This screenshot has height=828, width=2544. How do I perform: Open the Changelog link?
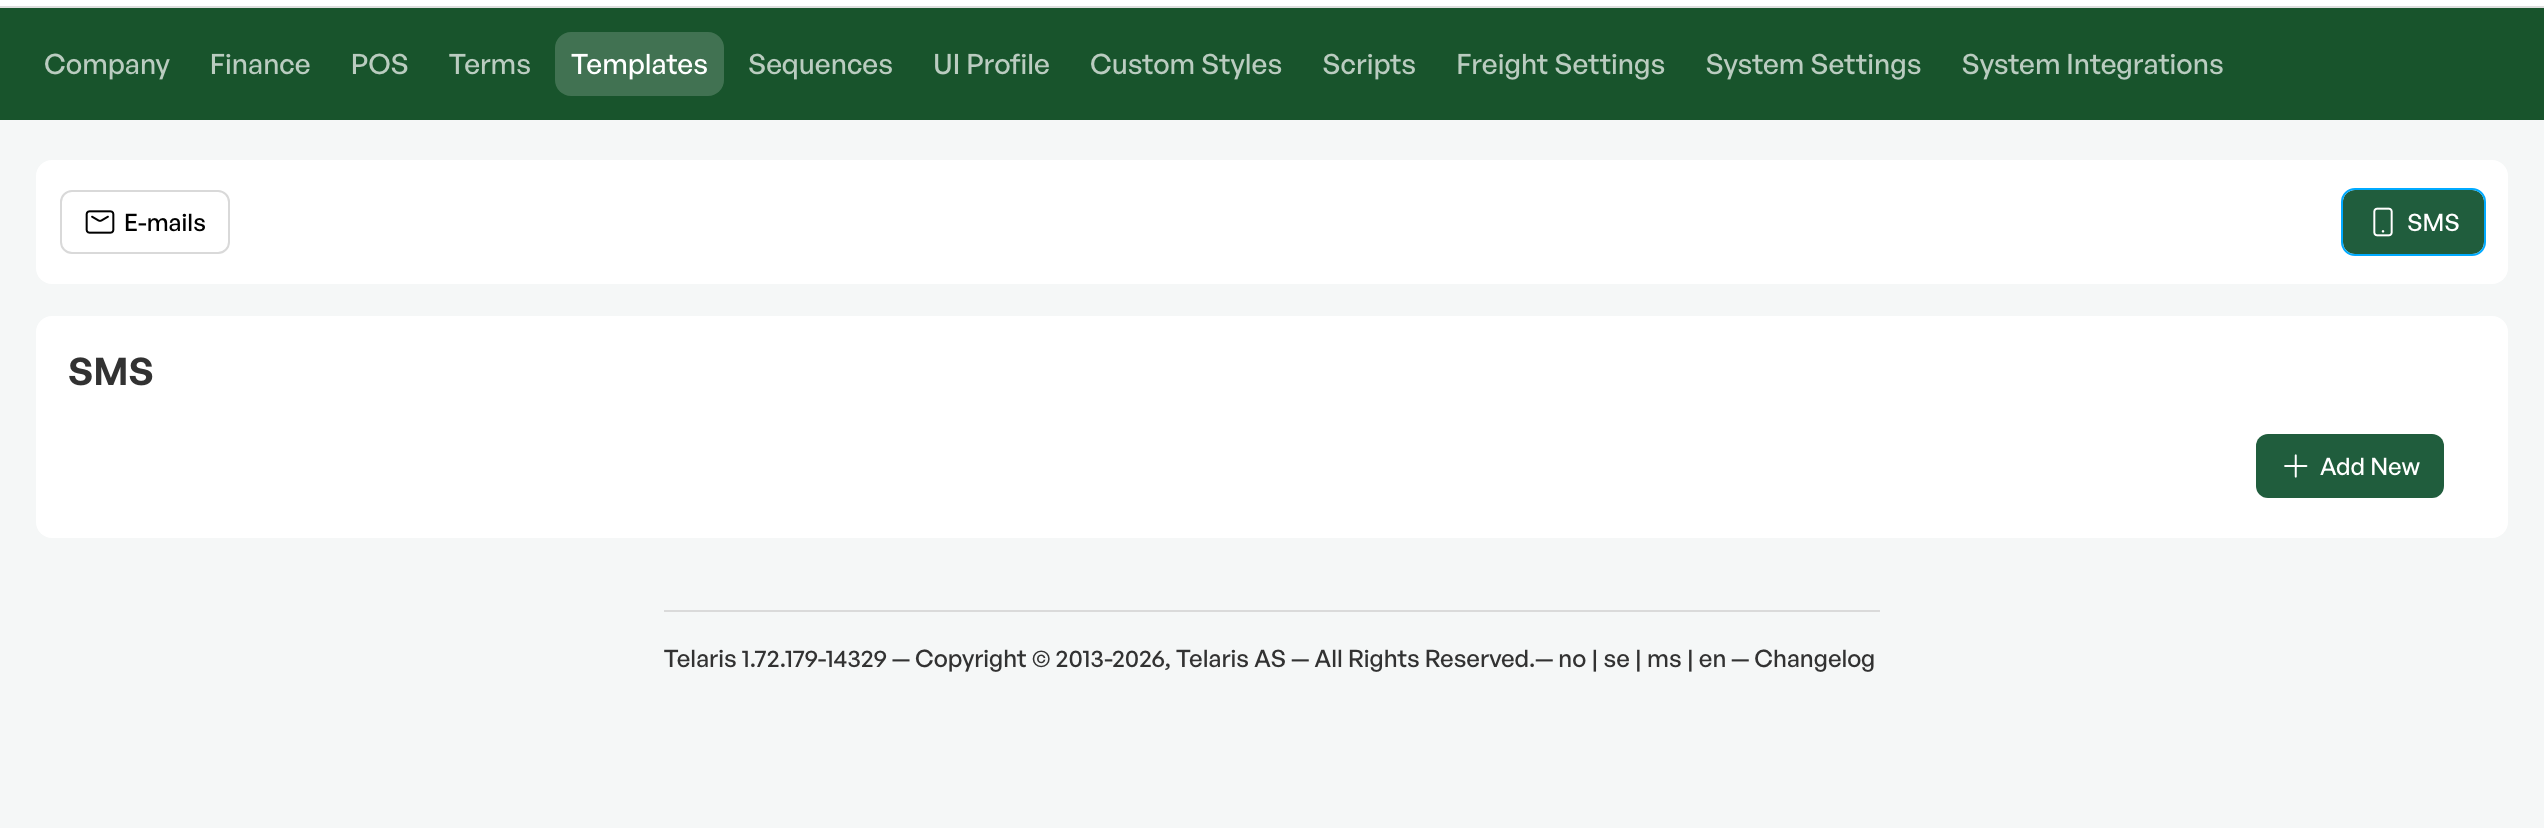[x=1814, y=659]
